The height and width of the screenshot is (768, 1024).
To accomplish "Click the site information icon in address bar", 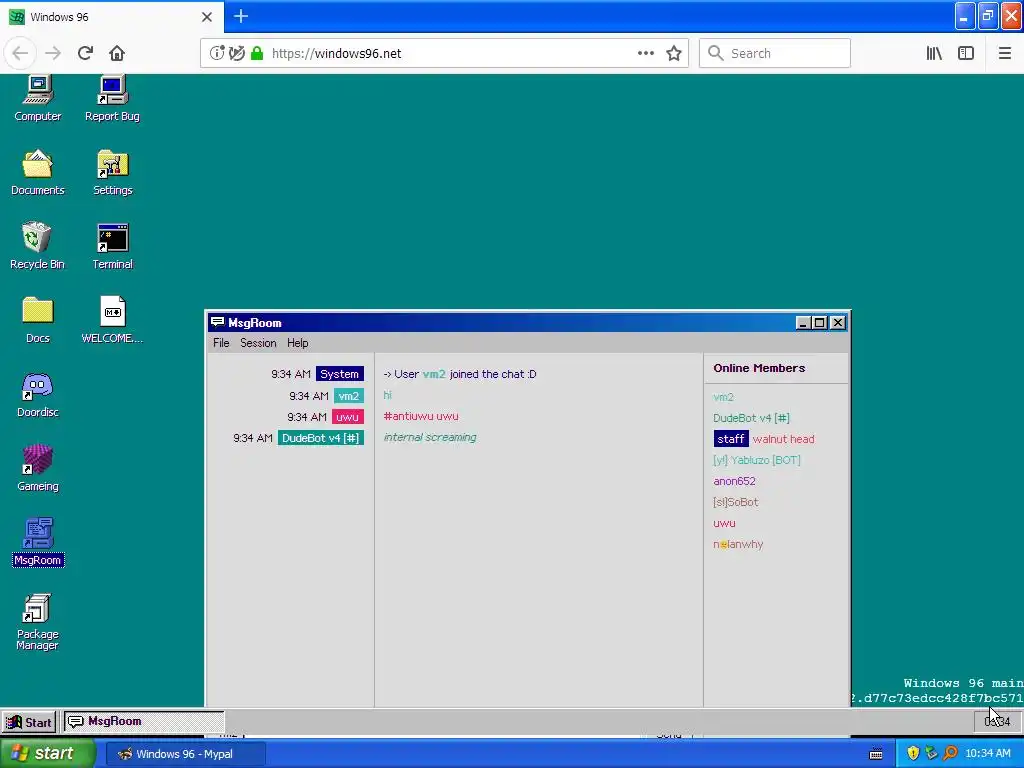I will pyautogui.click(x=217, y=53).
